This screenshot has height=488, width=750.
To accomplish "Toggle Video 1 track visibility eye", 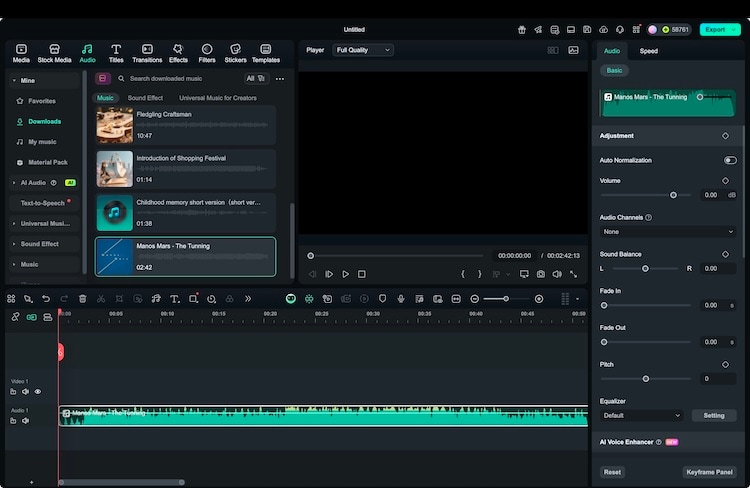I will [x=38, y=391].
